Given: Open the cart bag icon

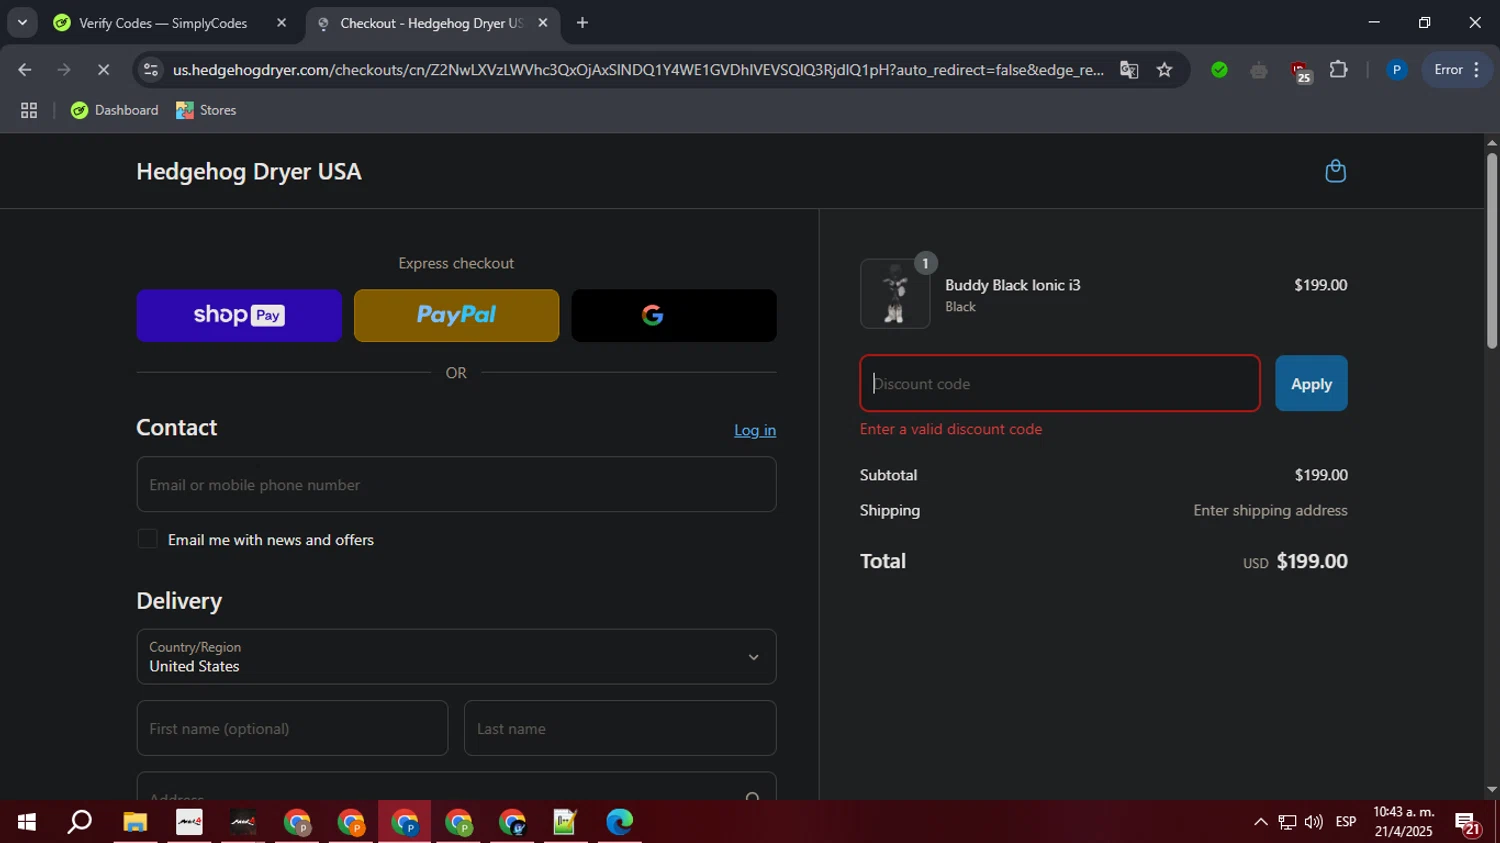Looking at the screenshot, I should (x=1335, y=171).
